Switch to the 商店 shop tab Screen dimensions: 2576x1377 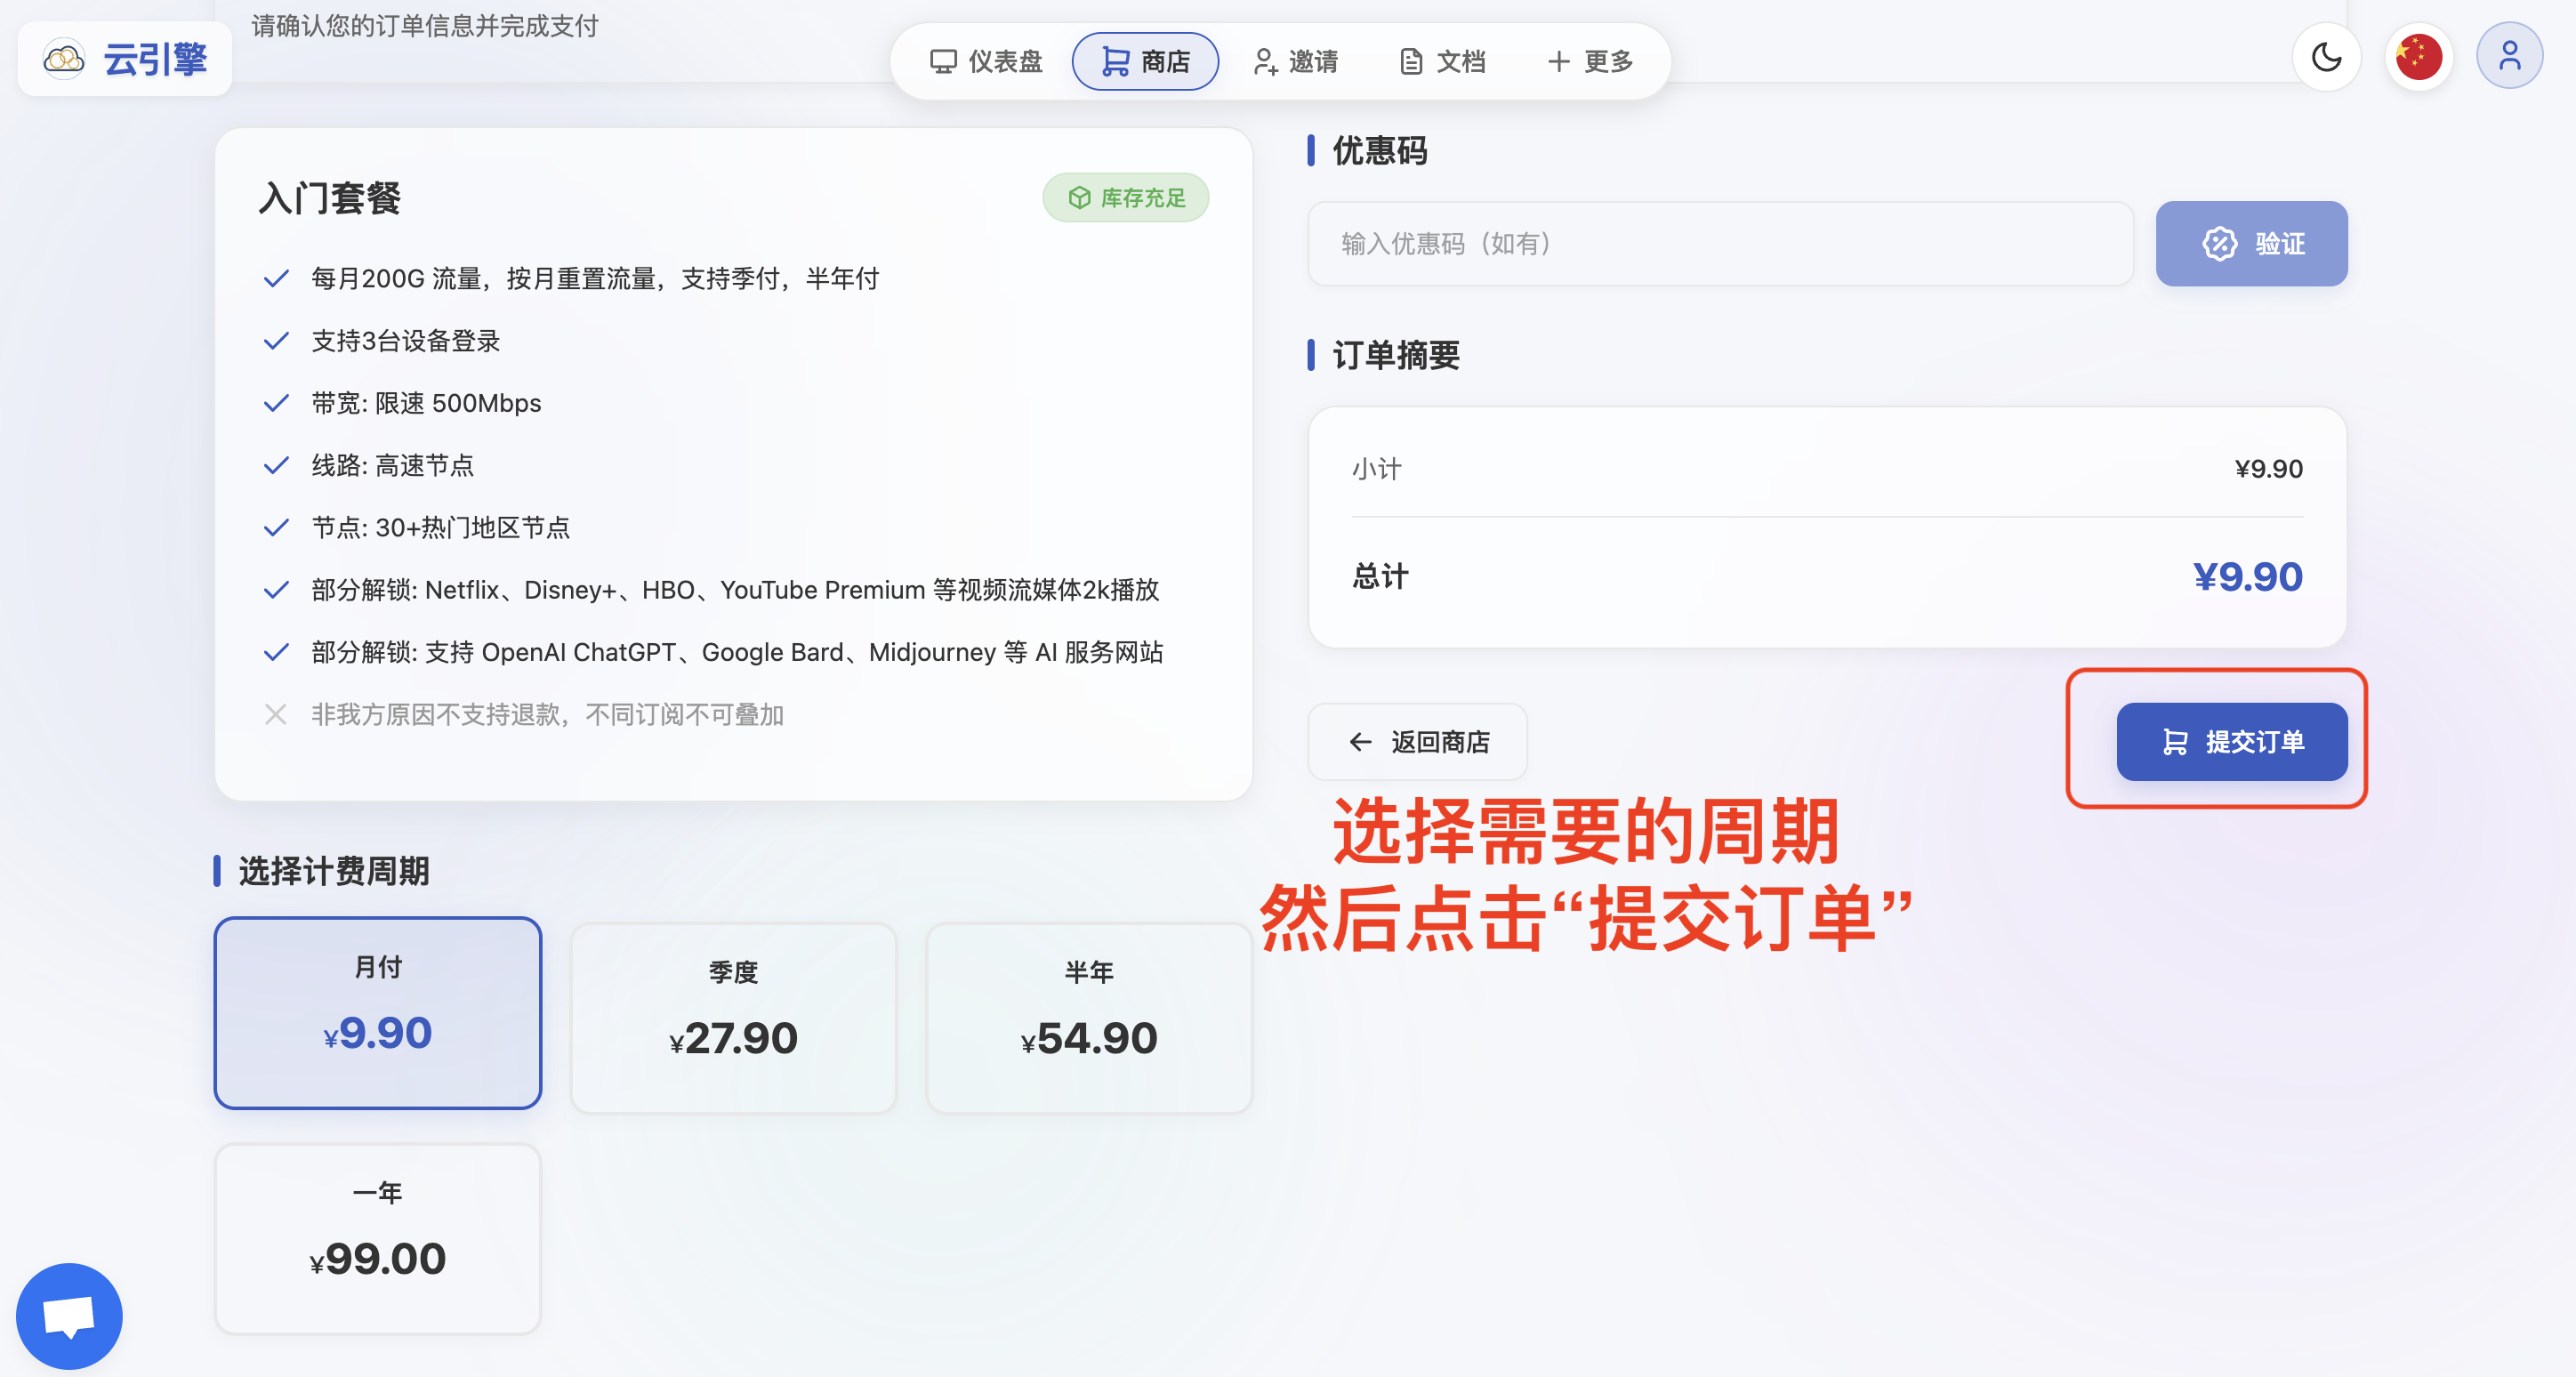[x=1145, y=62]
